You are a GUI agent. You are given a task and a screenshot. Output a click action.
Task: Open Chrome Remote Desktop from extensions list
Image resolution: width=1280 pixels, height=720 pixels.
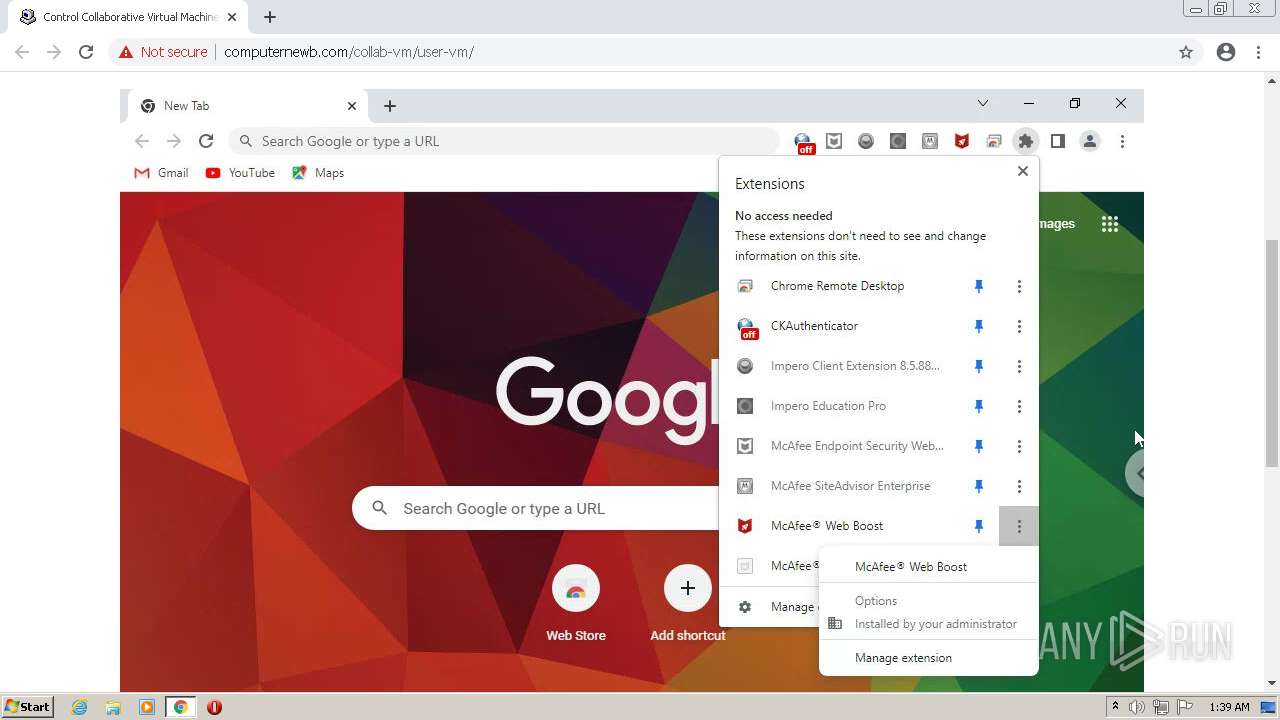click(837, 286)
